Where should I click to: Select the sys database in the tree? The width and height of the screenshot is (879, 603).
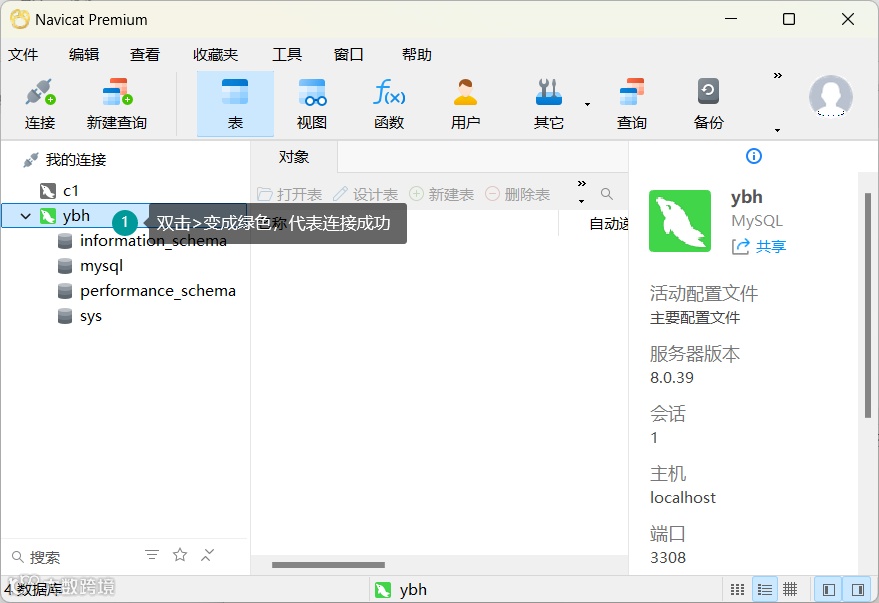(90, 316)
